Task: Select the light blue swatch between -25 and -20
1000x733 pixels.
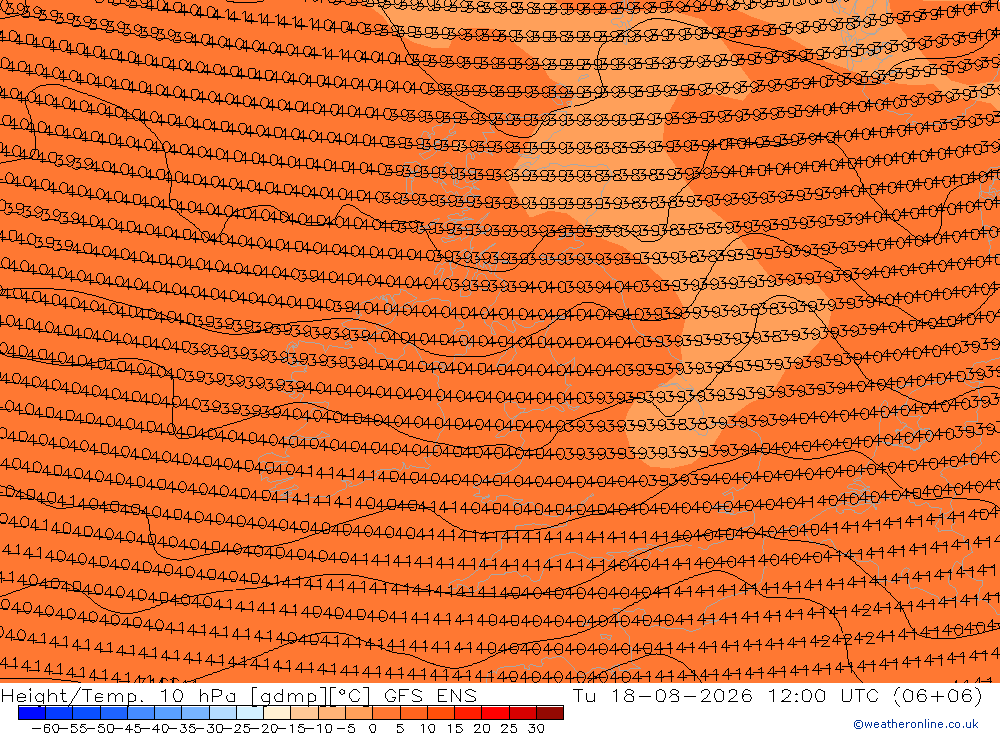Action: [250, 713]
